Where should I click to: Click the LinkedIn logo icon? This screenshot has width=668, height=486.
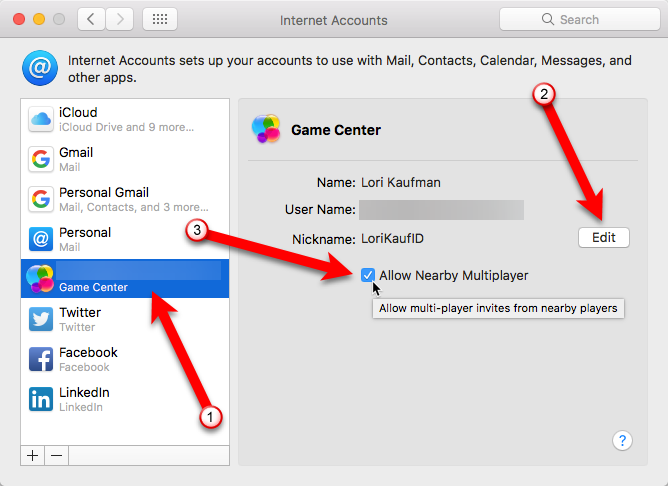coord(41,399)
